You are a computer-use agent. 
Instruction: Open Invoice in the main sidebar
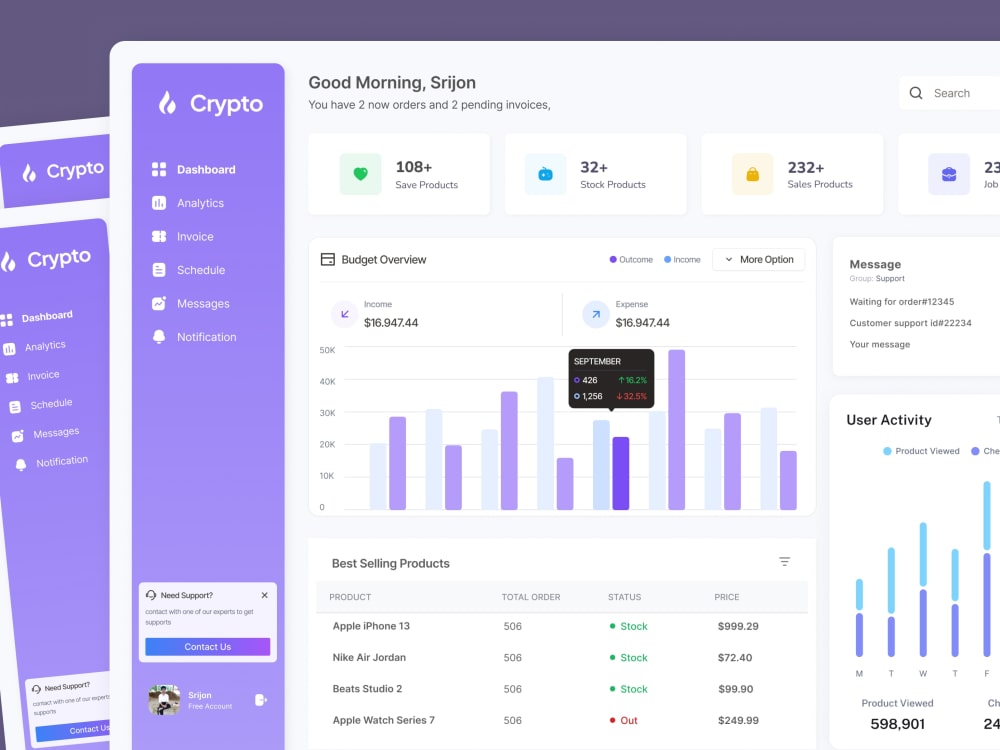pyautogui.click(x=195, y=237)
